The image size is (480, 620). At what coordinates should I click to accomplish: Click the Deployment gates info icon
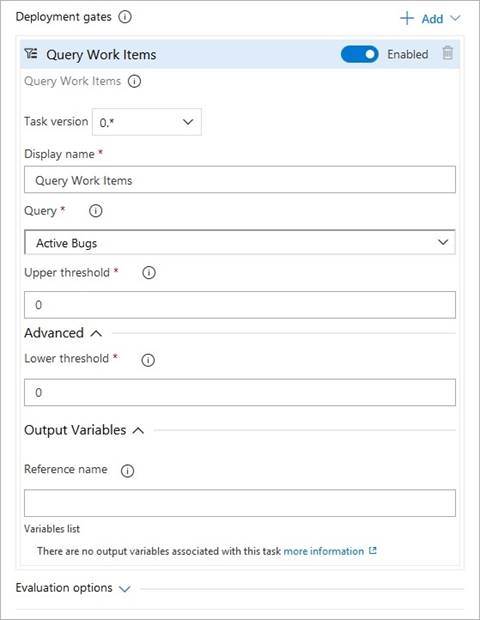pos(125,17)
